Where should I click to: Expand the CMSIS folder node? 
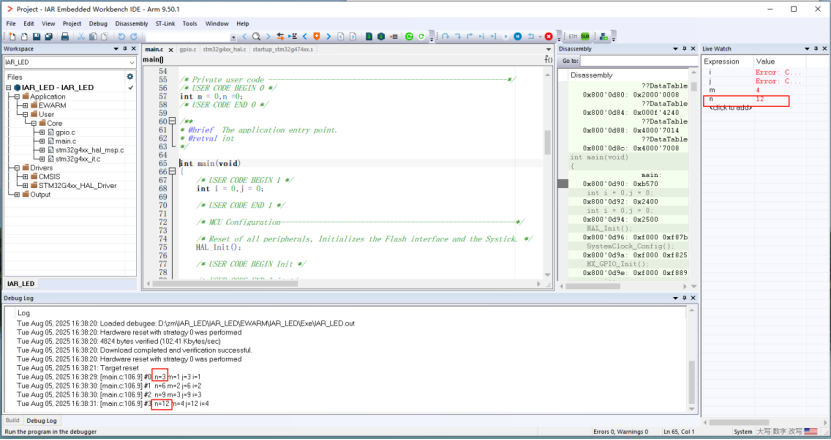point(25,177)
